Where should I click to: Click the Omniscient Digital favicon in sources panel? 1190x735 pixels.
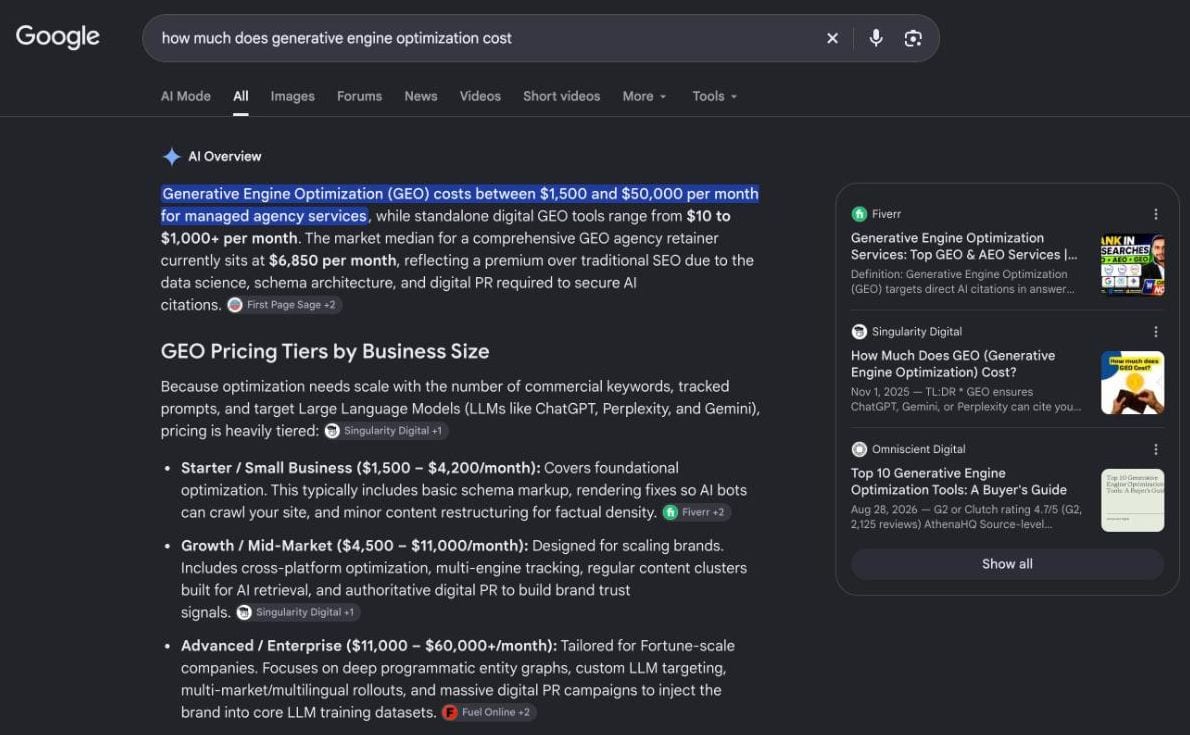(859, 450)
